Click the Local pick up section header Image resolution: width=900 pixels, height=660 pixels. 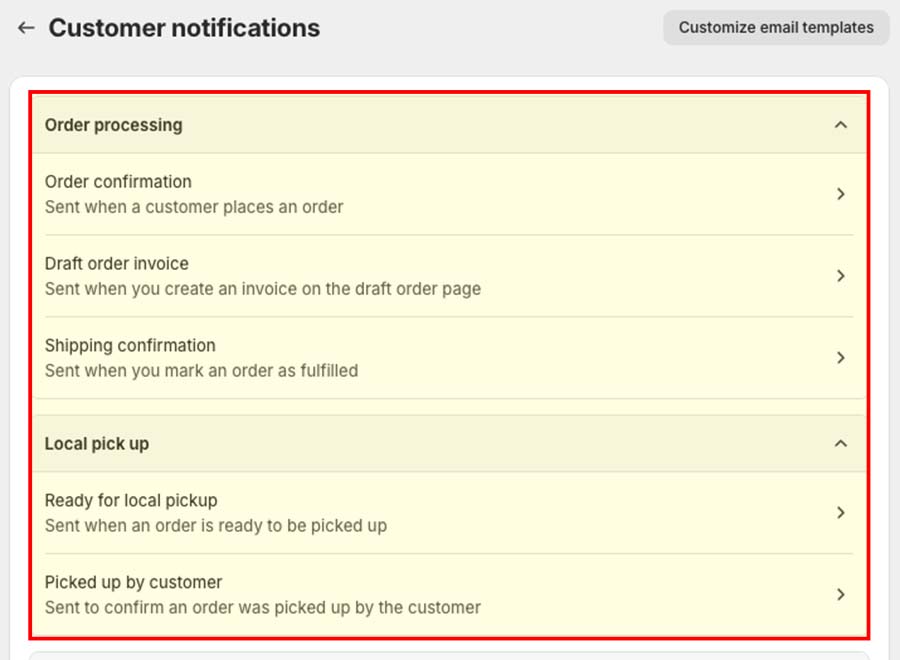(x=97, y=443)
